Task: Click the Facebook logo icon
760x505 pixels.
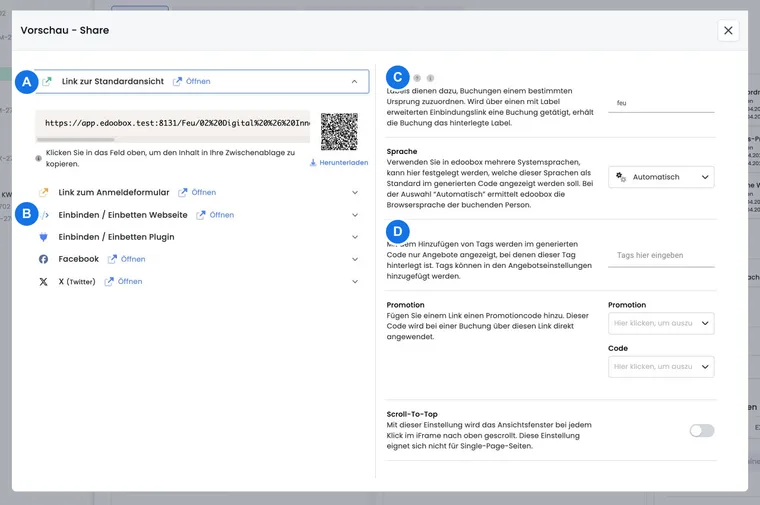Action: [44, 259]
